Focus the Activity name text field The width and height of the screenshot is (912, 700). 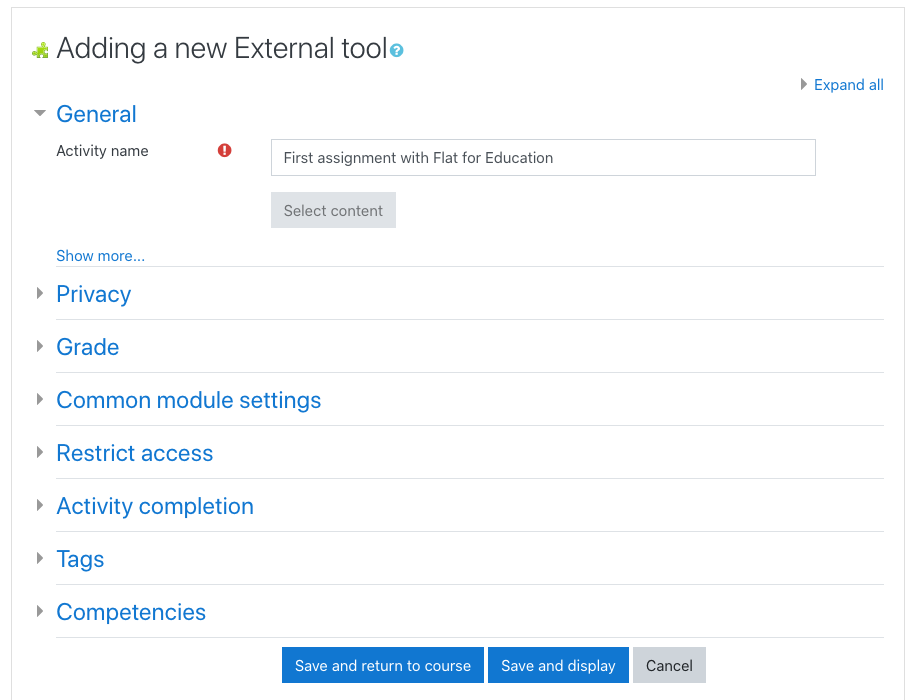[x=543, y=158]
